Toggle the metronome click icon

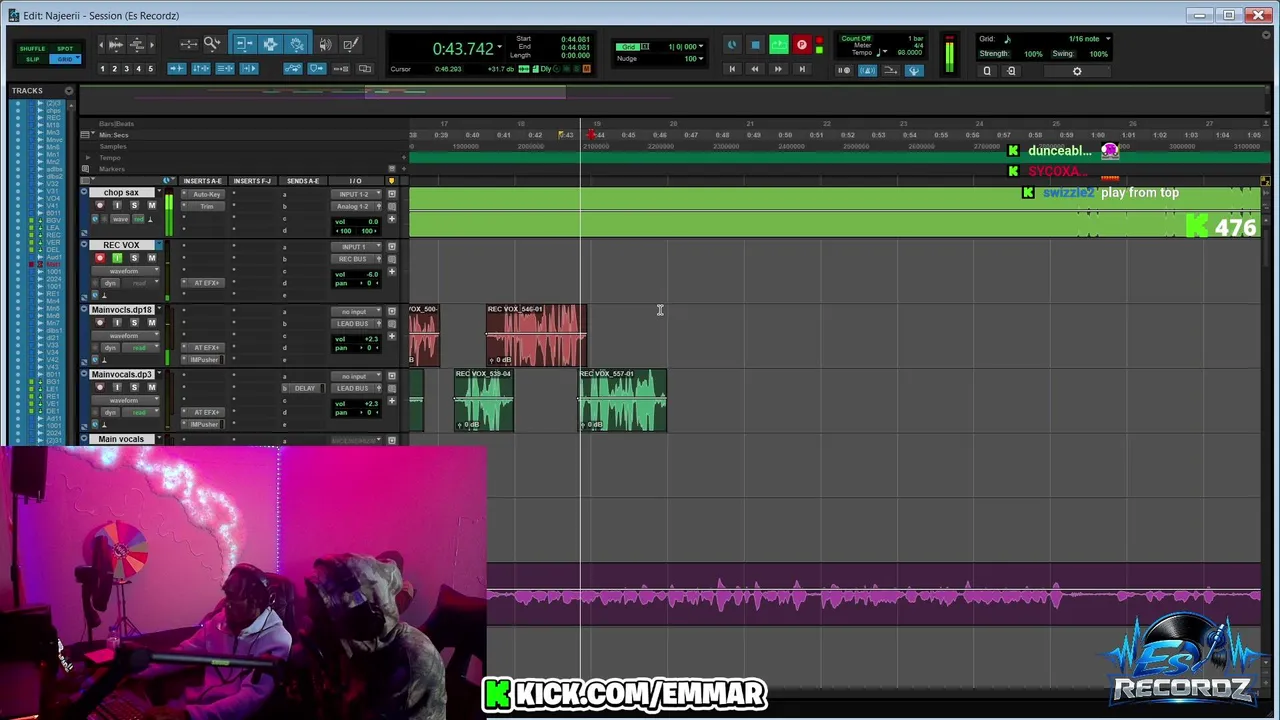click(x=867, y=70)
